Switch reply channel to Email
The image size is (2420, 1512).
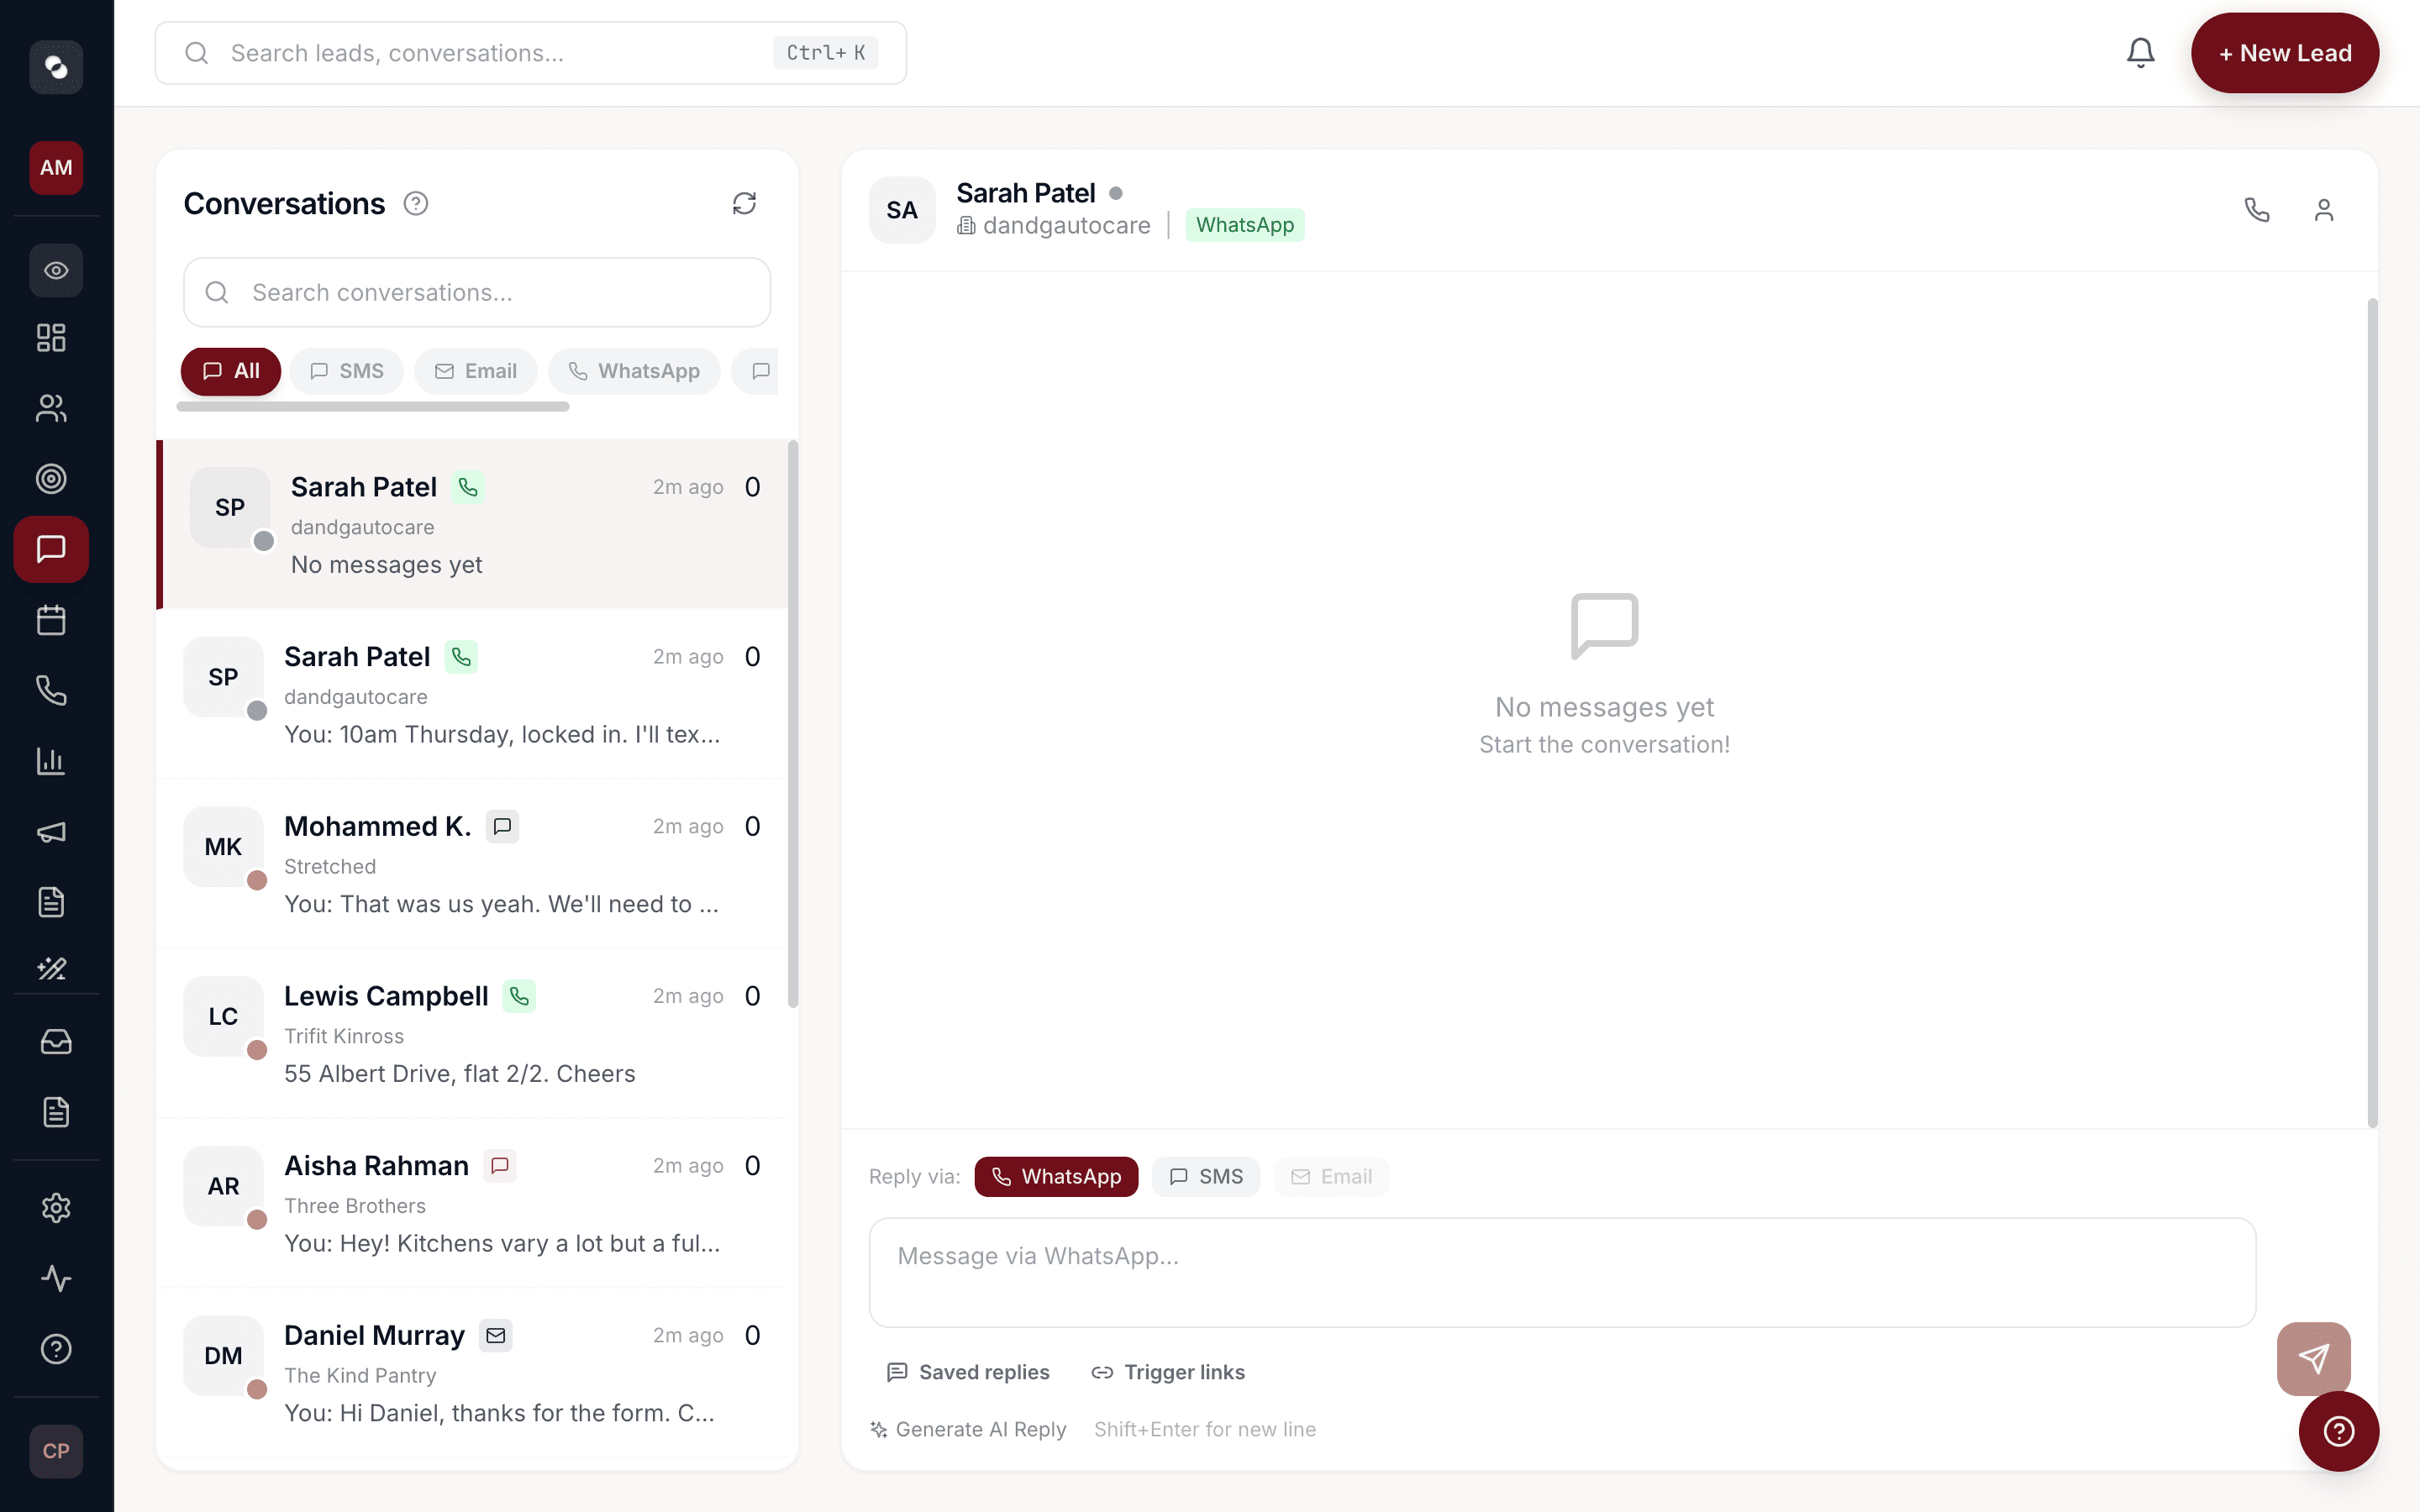1331,1177
